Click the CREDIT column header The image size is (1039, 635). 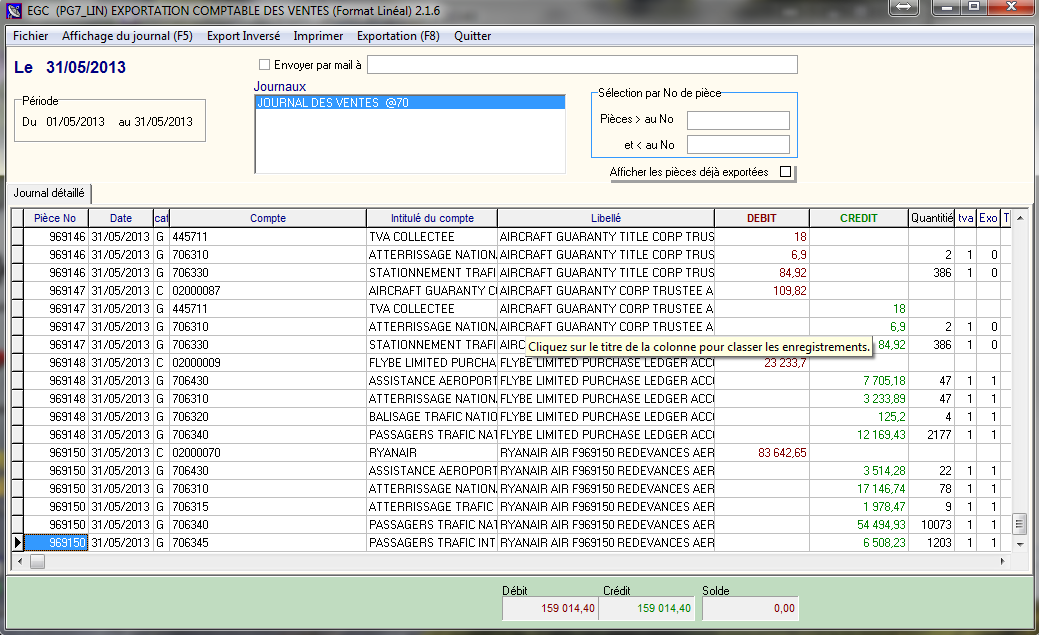click(x=858, y=218)
